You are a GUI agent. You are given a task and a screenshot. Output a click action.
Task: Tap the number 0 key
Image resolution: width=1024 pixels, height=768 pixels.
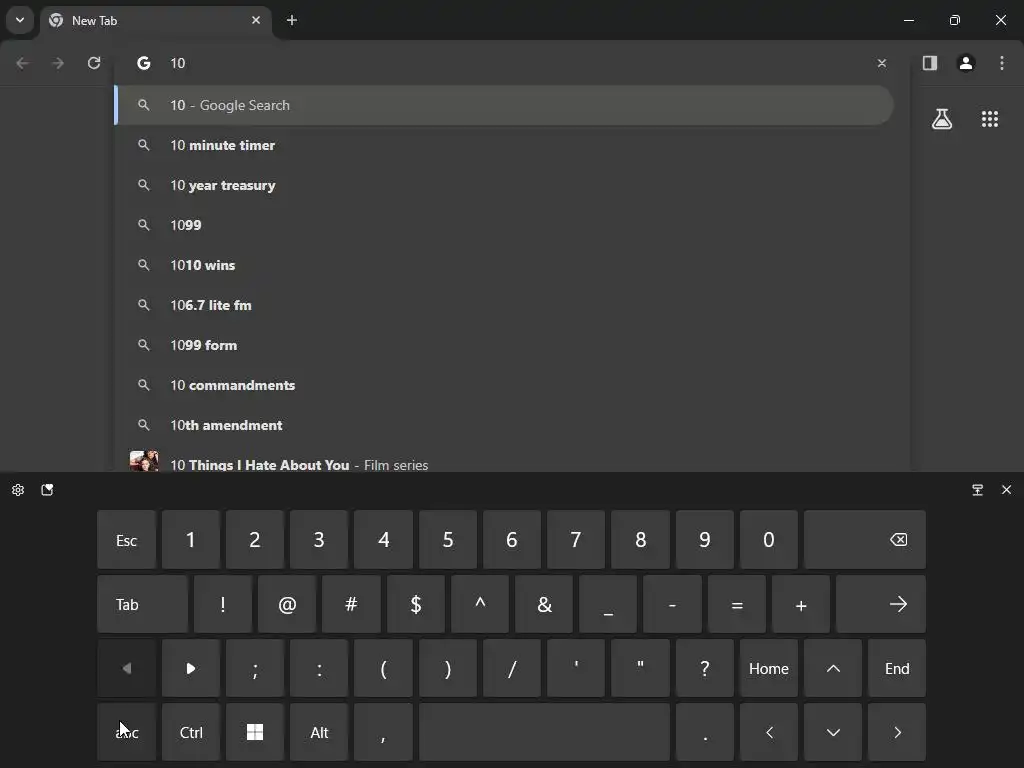769,539
